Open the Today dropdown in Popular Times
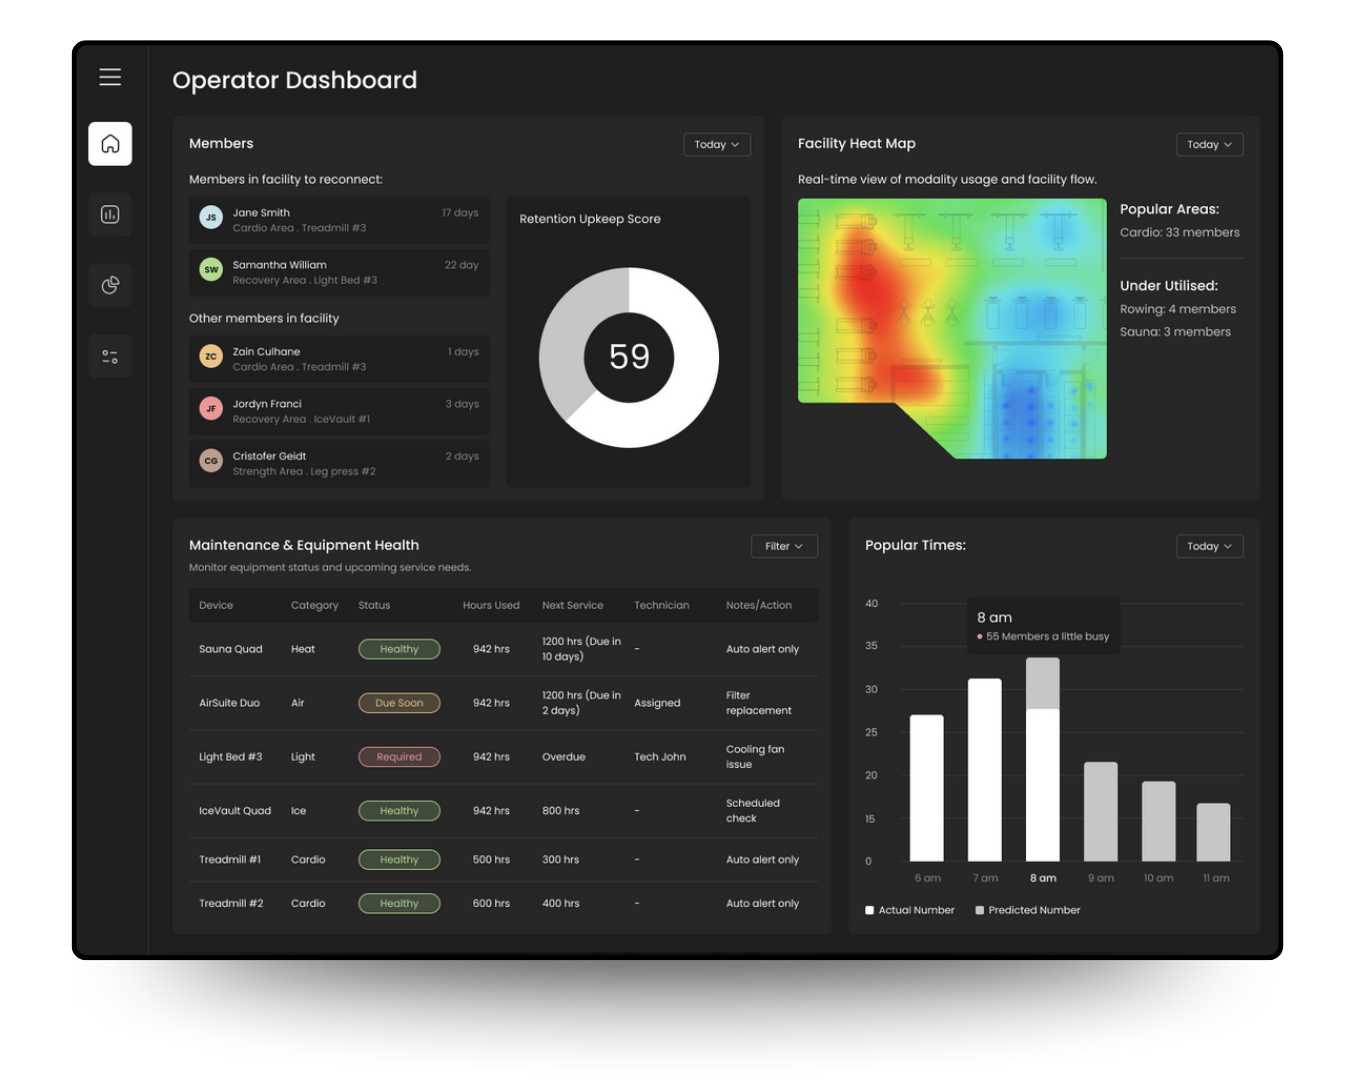The height and width of the screenshot is (1080, 1351). (1210, 546)
